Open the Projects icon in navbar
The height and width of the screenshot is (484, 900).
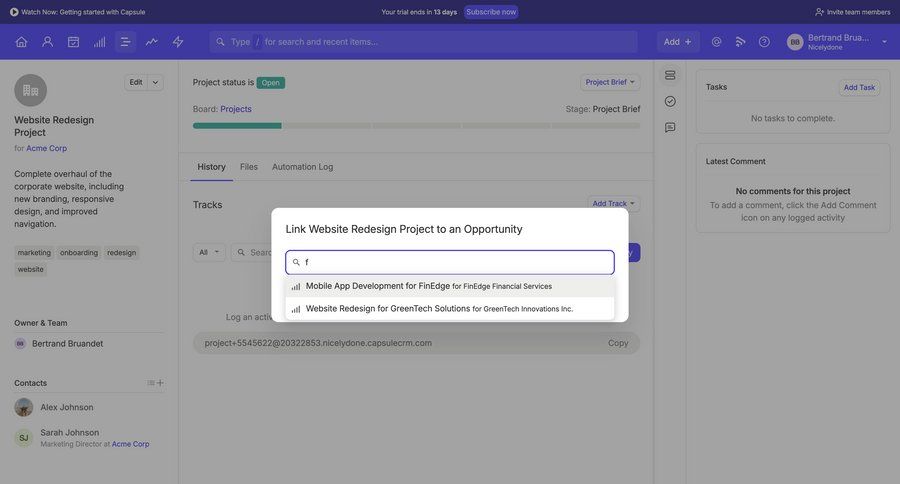point(125,42)
